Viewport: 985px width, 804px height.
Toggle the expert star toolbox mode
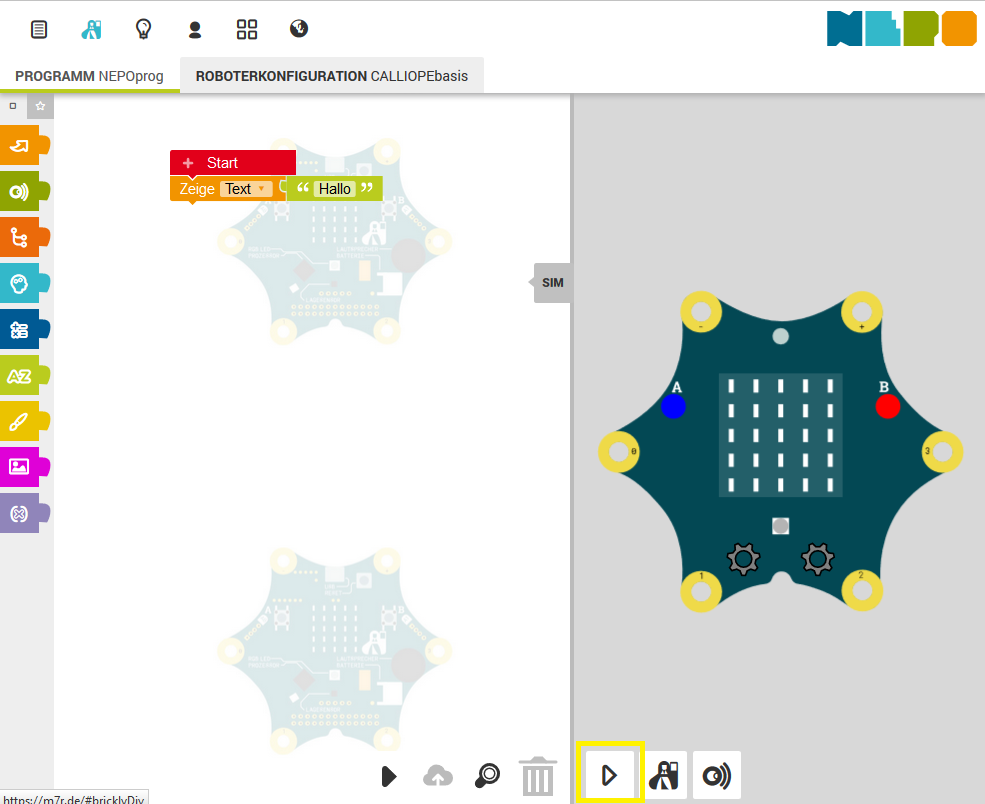point(40,105)
